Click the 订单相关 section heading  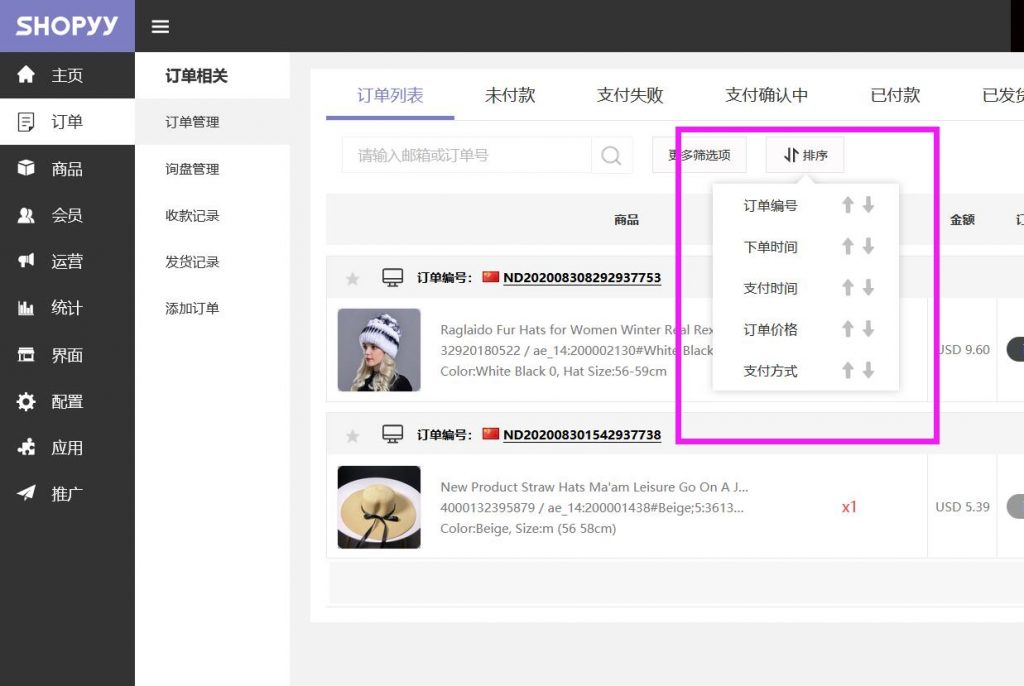point(196,76)
